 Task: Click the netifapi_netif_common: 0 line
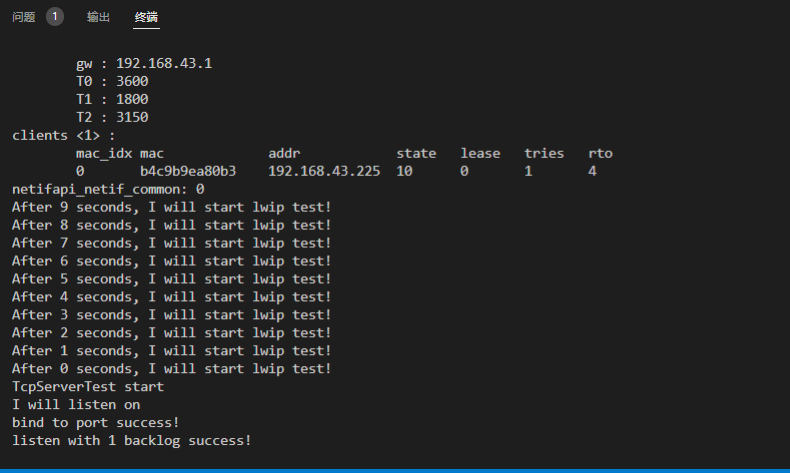[108, 189]
